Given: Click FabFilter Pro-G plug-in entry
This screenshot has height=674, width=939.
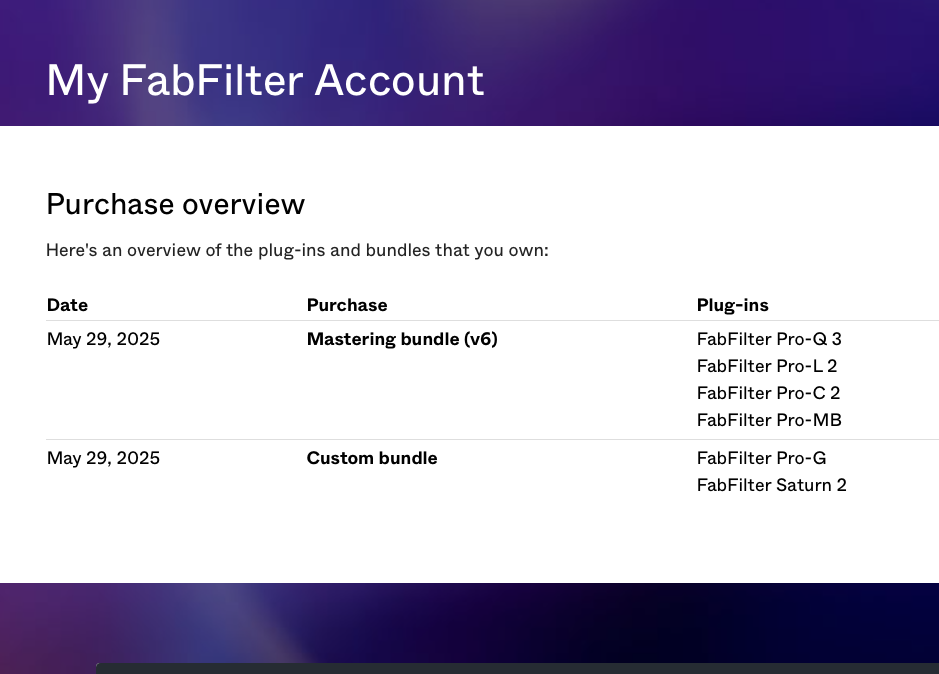Looking at the screenshot, I should (x=761, y=458).
